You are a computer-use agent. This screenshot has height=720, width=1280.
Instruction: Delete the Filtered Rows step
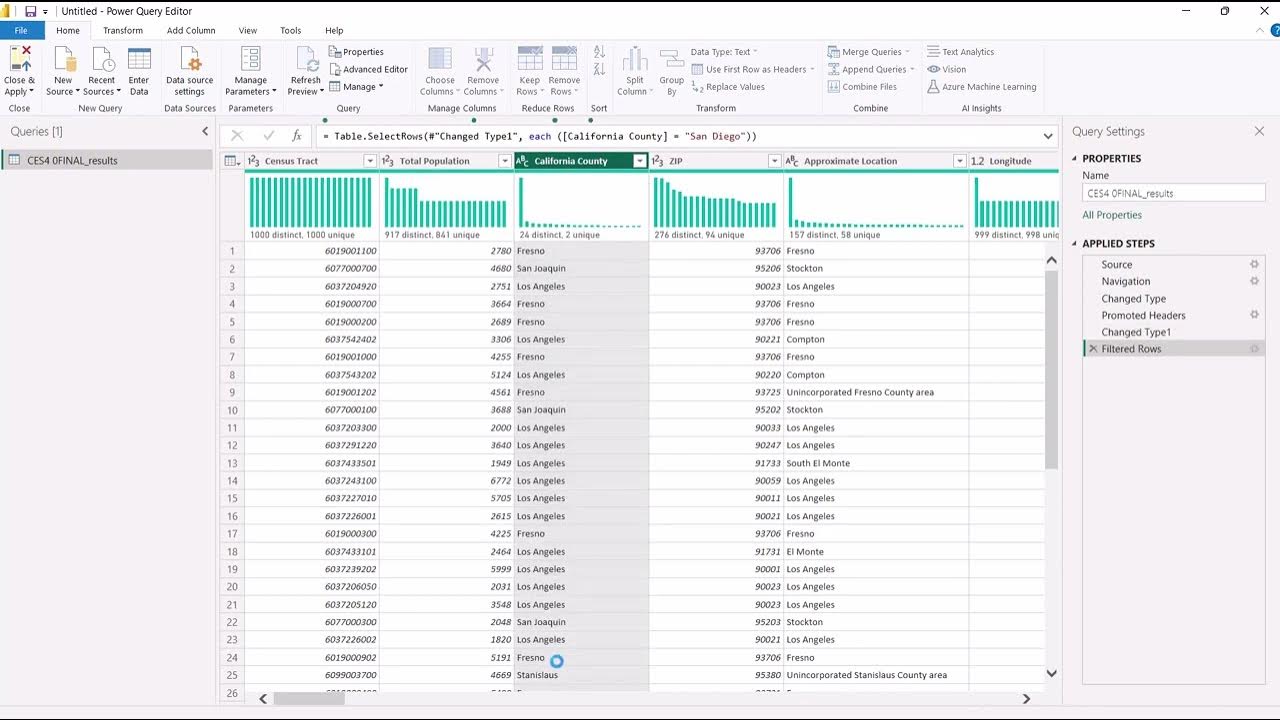tap(1093, 349)
